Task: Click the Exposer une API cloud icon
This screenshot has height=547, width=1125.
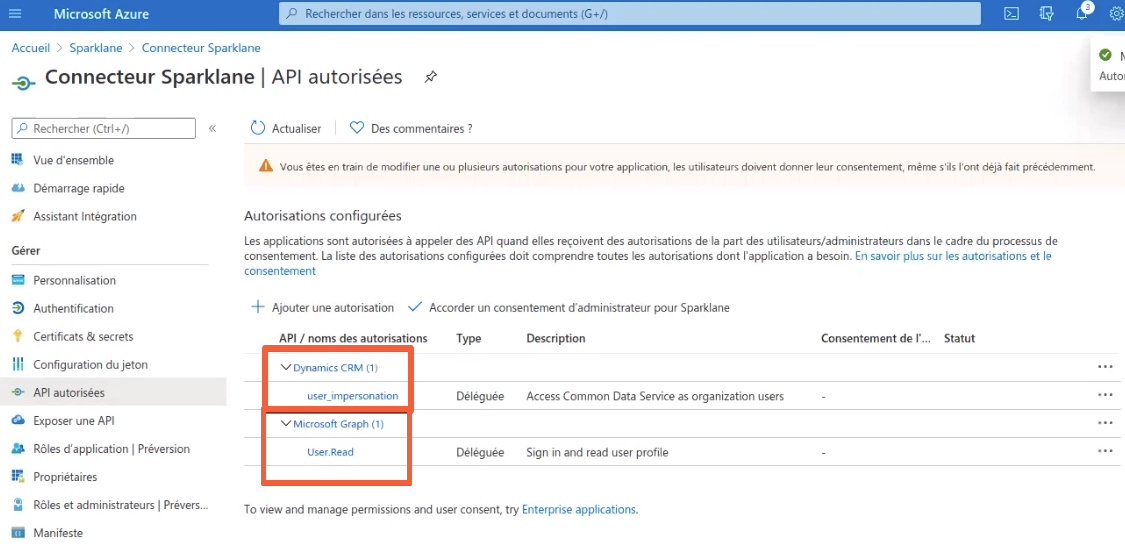Action: click(19, 421)
